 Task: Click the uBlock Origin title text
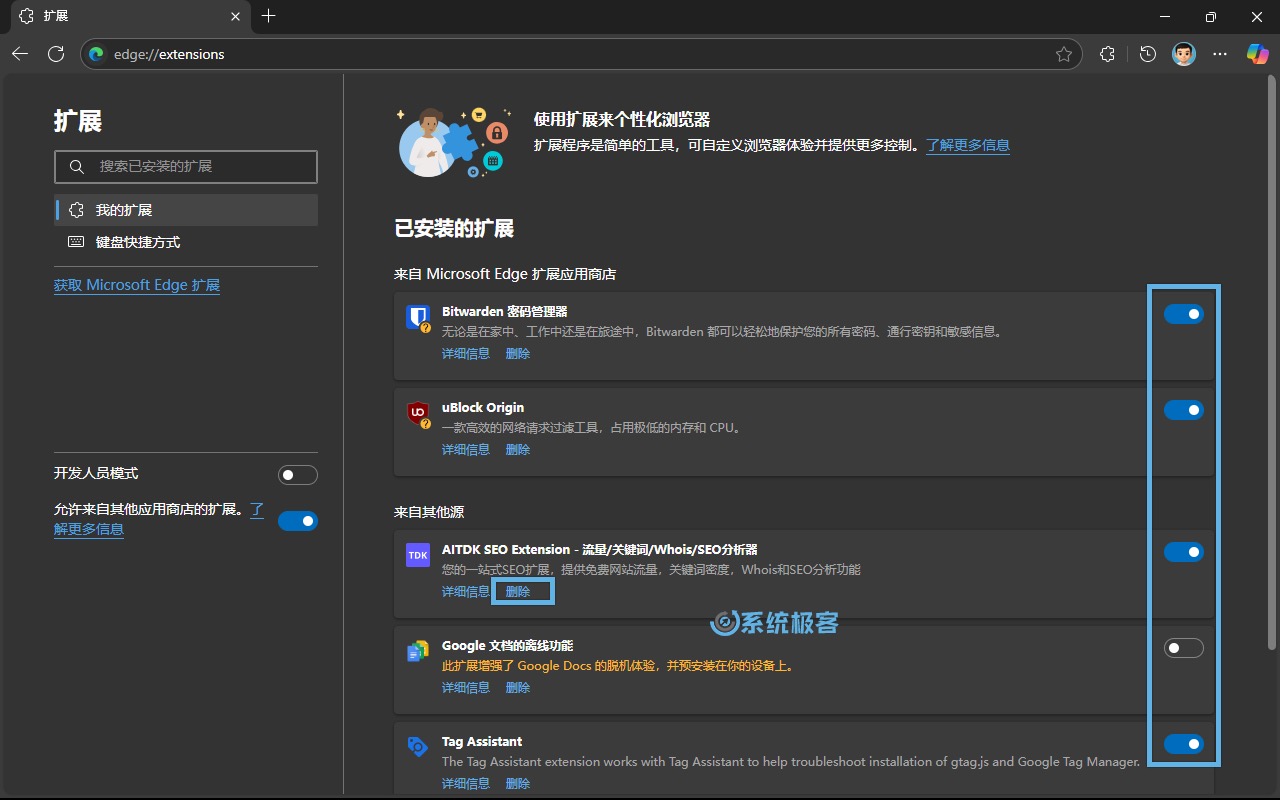click(x=483, y=408)
